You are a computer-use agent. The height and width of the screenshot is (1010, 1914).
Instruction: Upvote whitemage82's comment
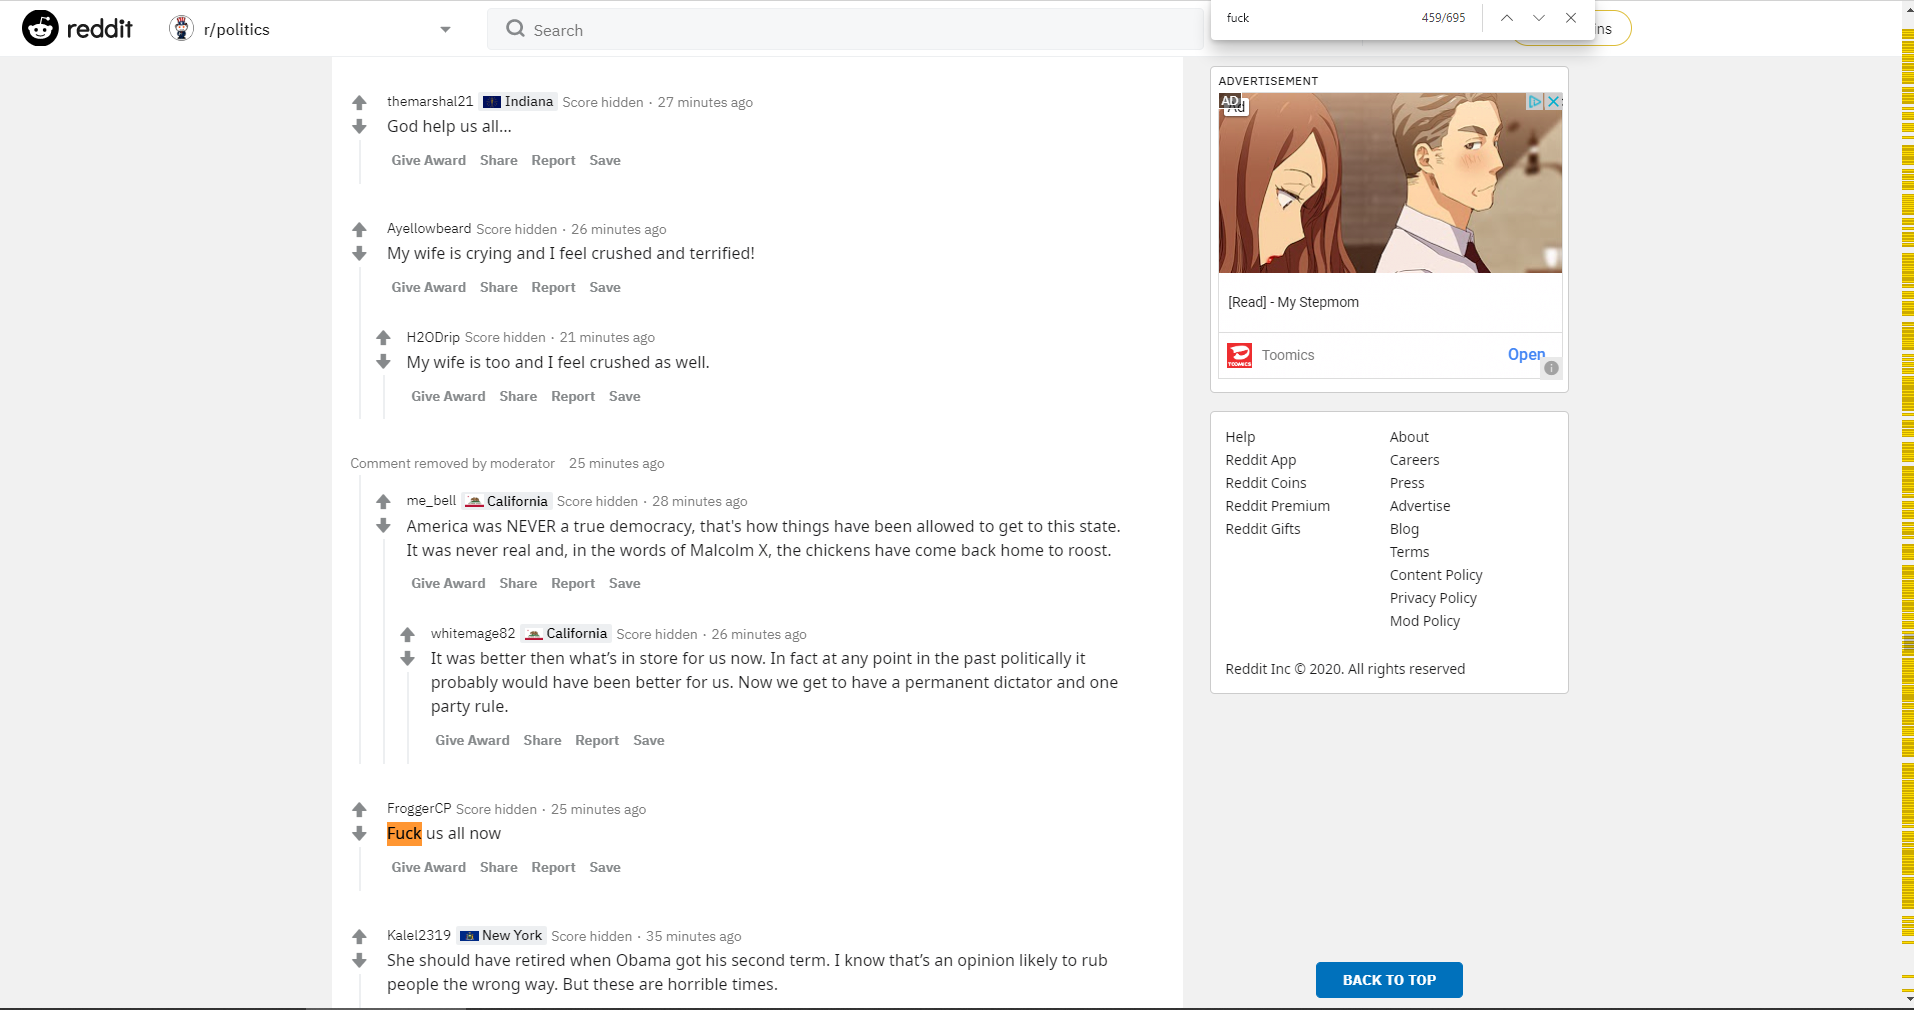(x=407, y=634)
